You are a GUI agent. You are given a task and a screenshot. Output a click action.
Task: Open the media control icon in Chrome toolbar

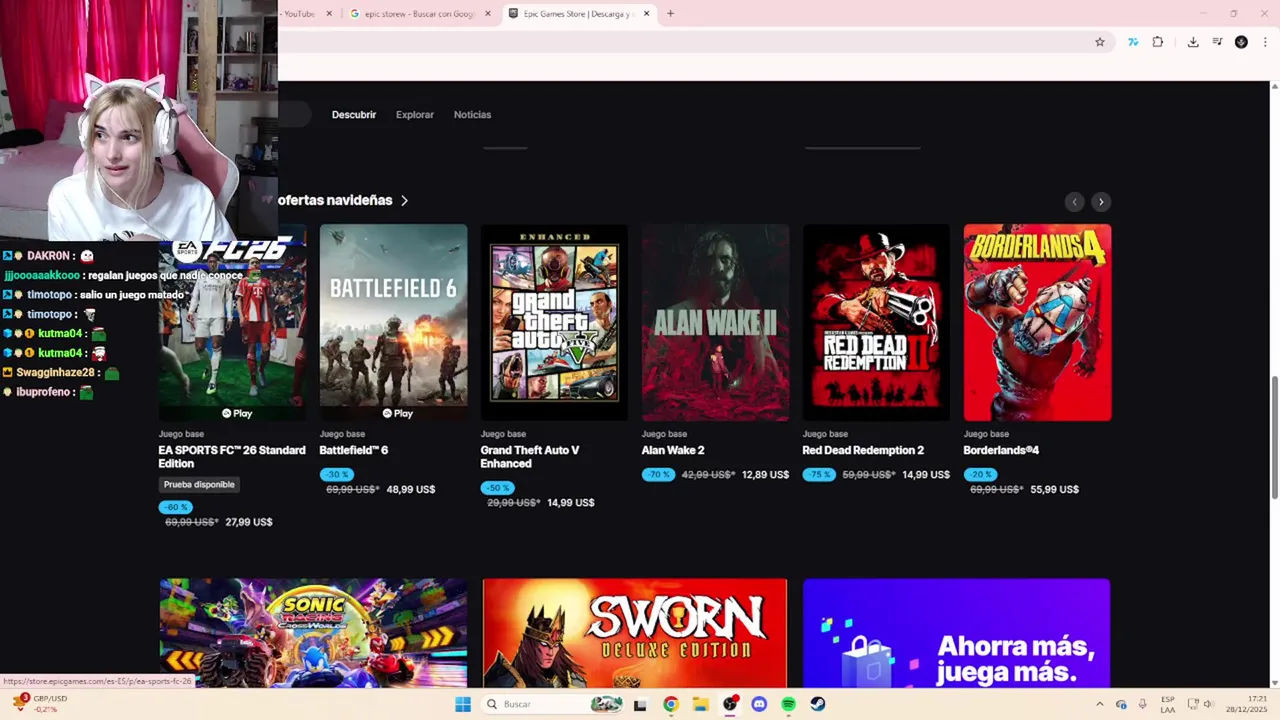[1217, 42]
